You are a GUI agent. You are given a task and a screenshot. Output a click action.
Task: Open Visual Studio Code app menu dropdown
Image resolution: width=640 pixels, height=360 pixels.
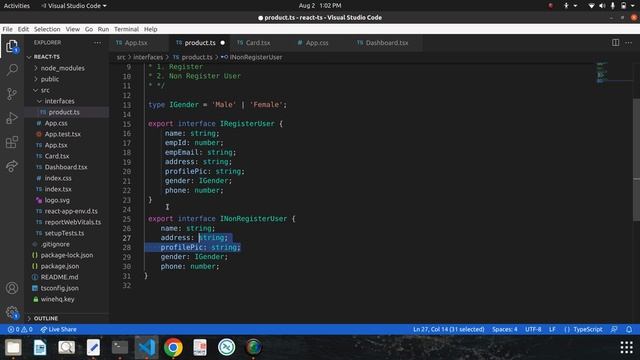pyautogui.click(x=74, y=6)
